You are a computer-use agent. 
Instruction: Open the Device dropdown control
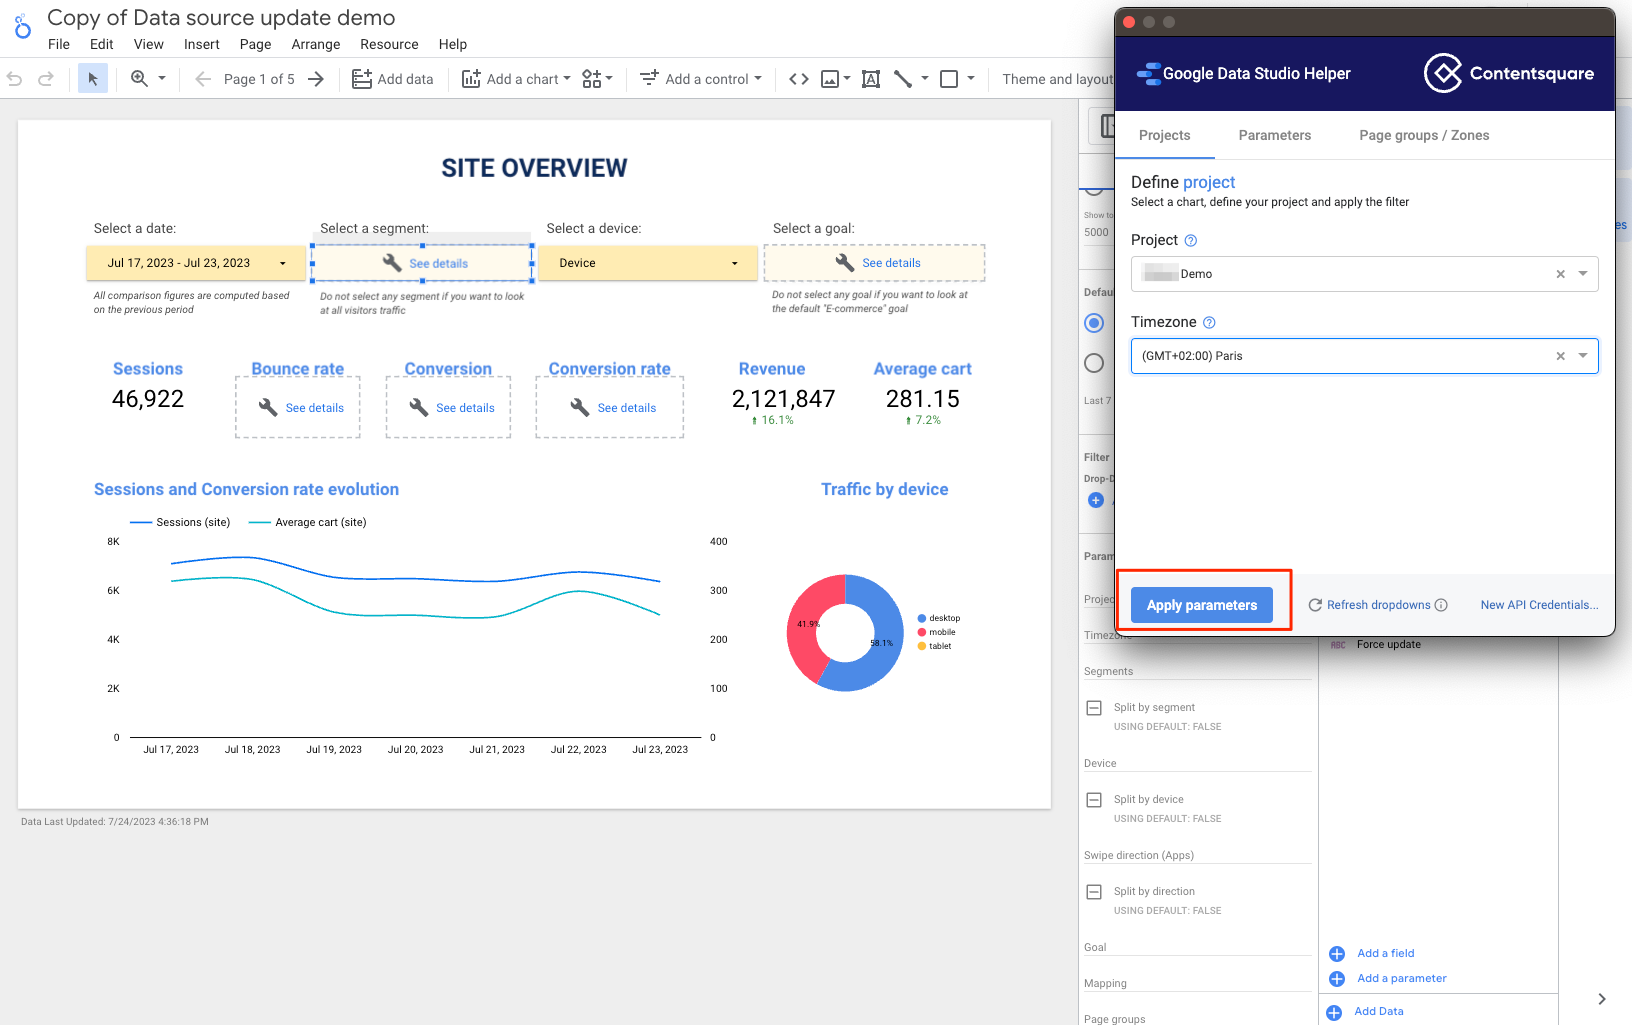[x=648, y=263]
